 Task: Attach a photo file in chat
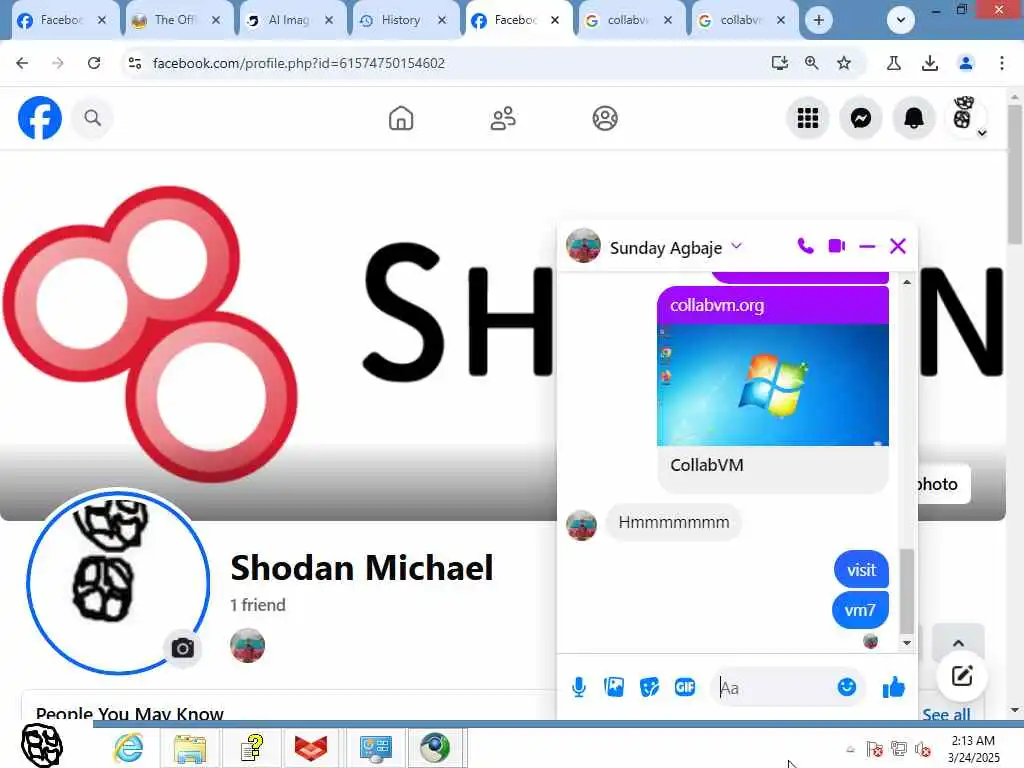click(614, 687)
